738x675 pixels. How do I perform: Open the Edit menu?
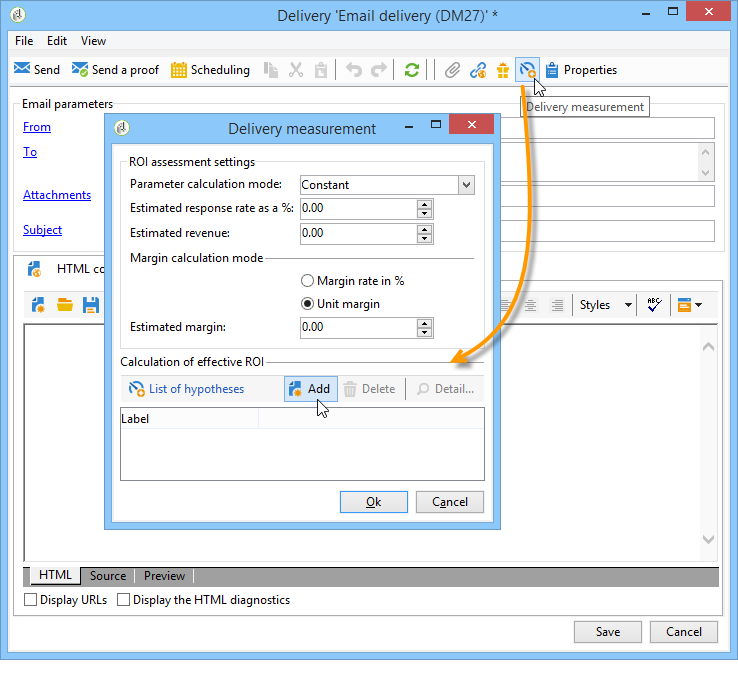[57, 41]
